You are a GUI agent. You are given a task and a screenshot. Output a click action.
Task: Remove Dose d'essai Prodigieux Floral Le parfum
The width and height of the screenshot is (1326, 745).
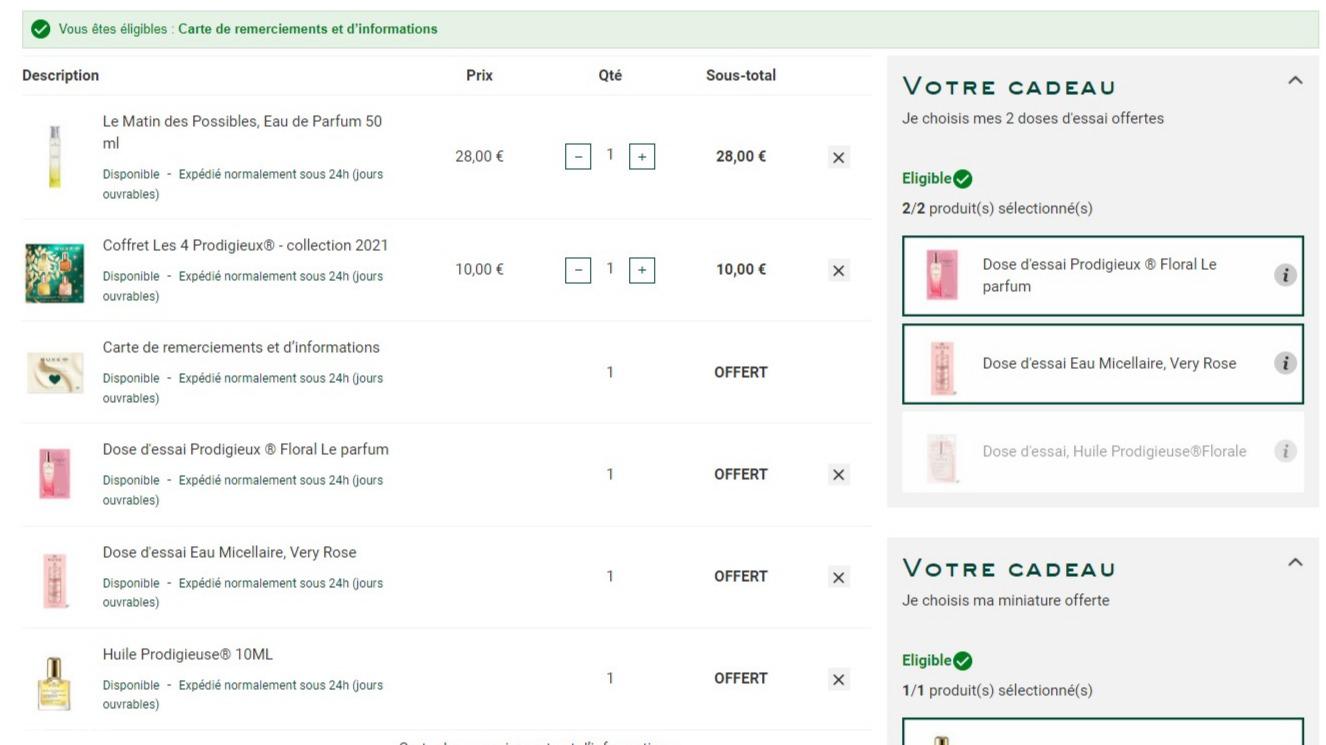point(839,475)
